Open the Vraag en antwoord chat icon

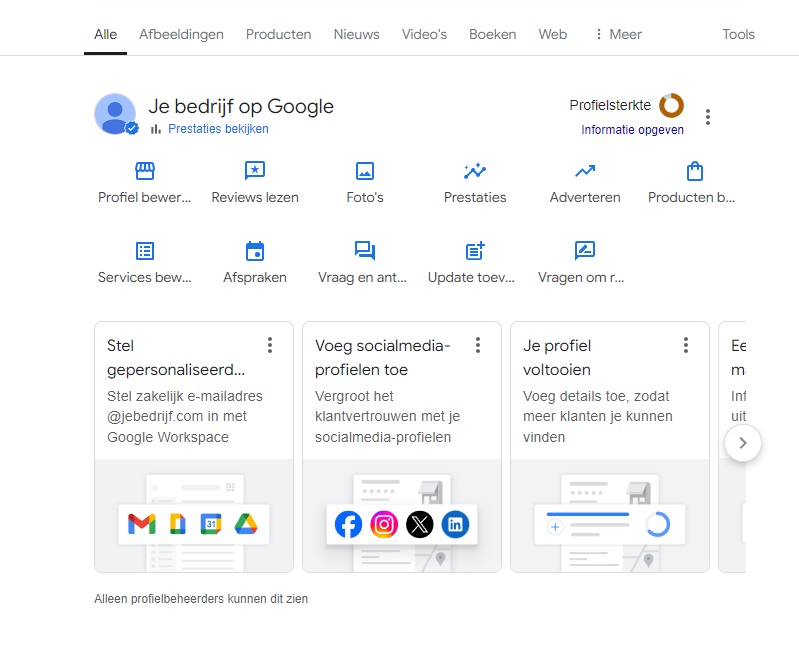(x=365, y=251)
